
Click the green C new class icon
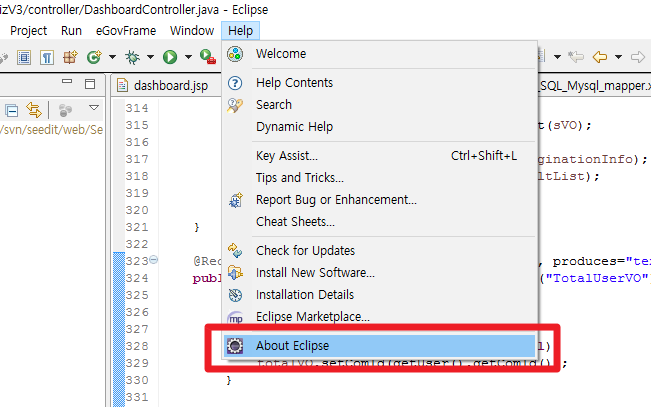(94, 57)
